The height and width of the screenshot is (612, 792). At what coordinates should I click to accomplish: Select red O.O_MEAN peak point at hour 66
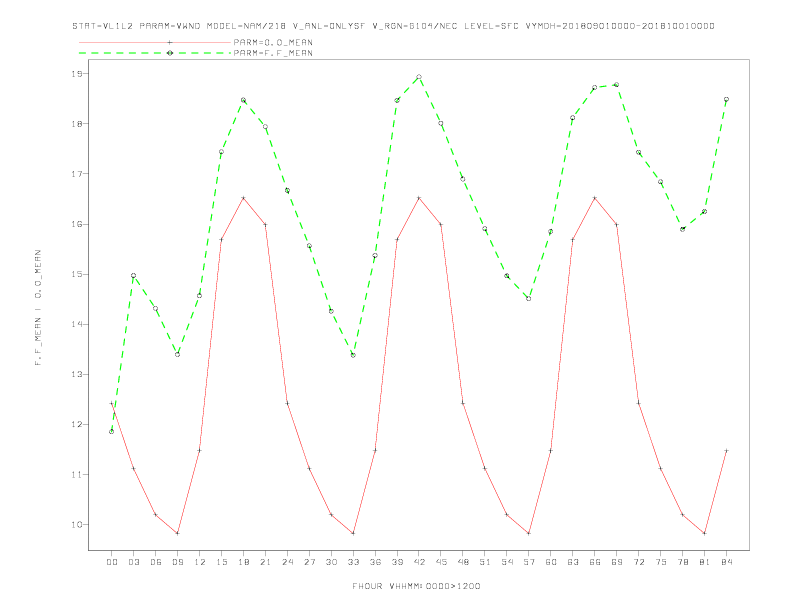point(595,198)
